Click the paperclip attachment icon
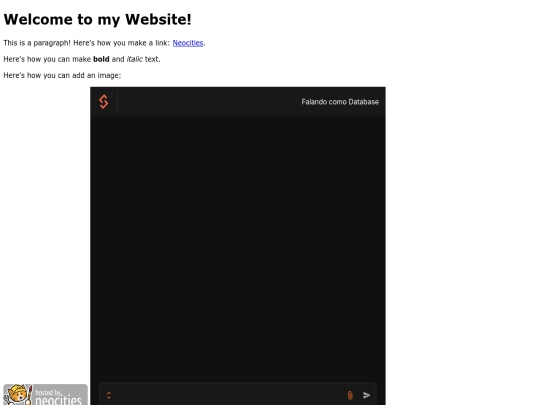 pyautogui.click(x=350, y=395)
